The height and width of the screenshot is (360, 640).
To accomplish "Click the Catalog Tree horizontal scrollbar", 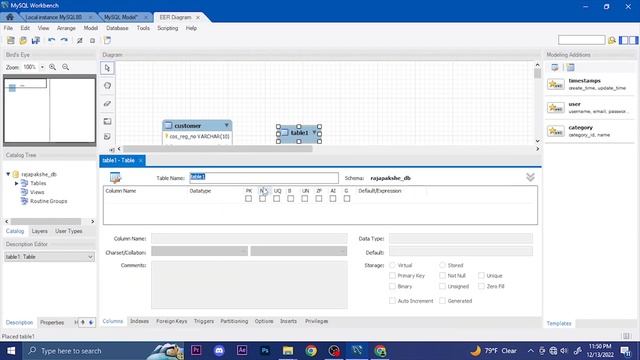I will tap(46, 221).
